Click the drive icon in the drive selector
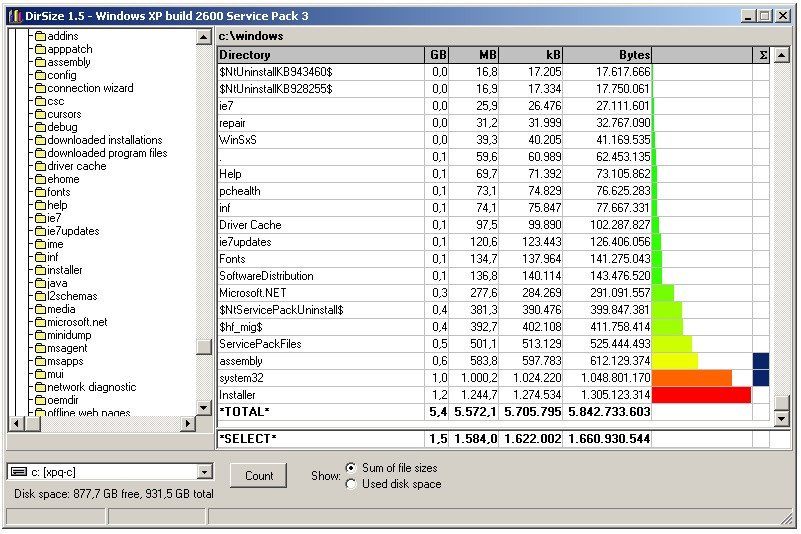This screenshot has height=534, width=801. (x=19, y=472)
